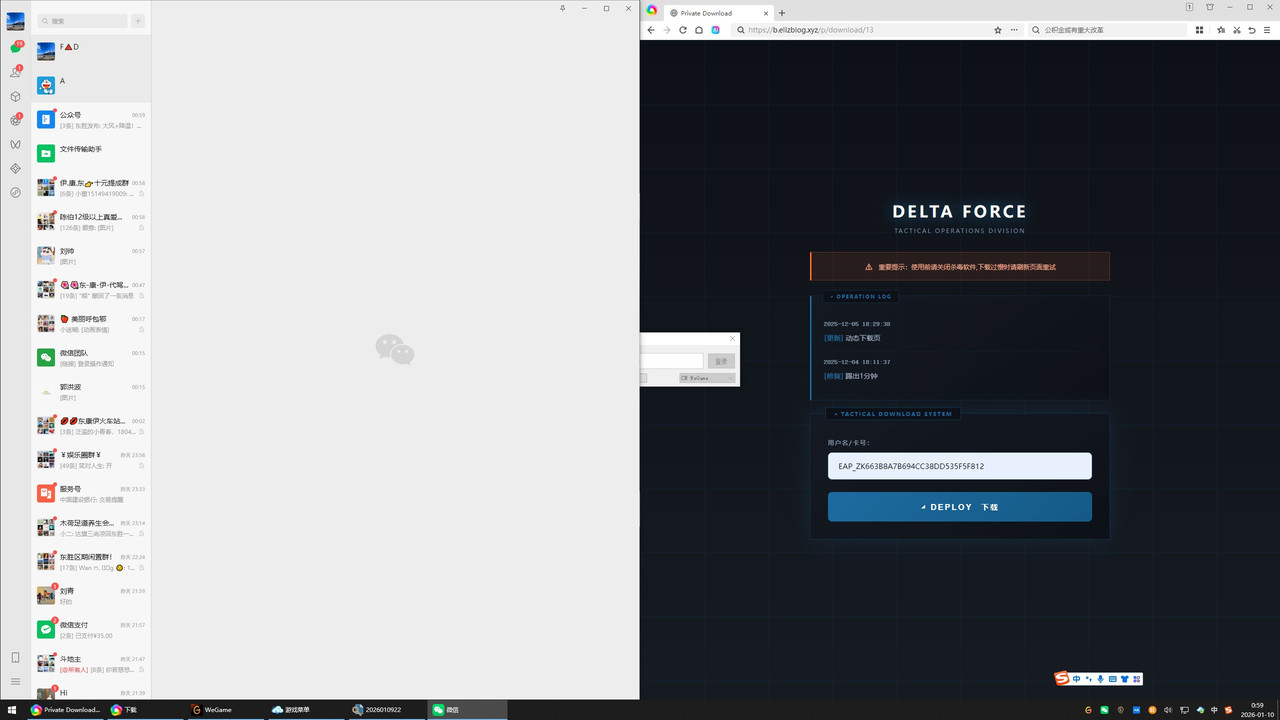The height and width of the screenshot is (720, 1280).
Task: Pin the WeChat window with the pin icon
Action: [563, 8]
